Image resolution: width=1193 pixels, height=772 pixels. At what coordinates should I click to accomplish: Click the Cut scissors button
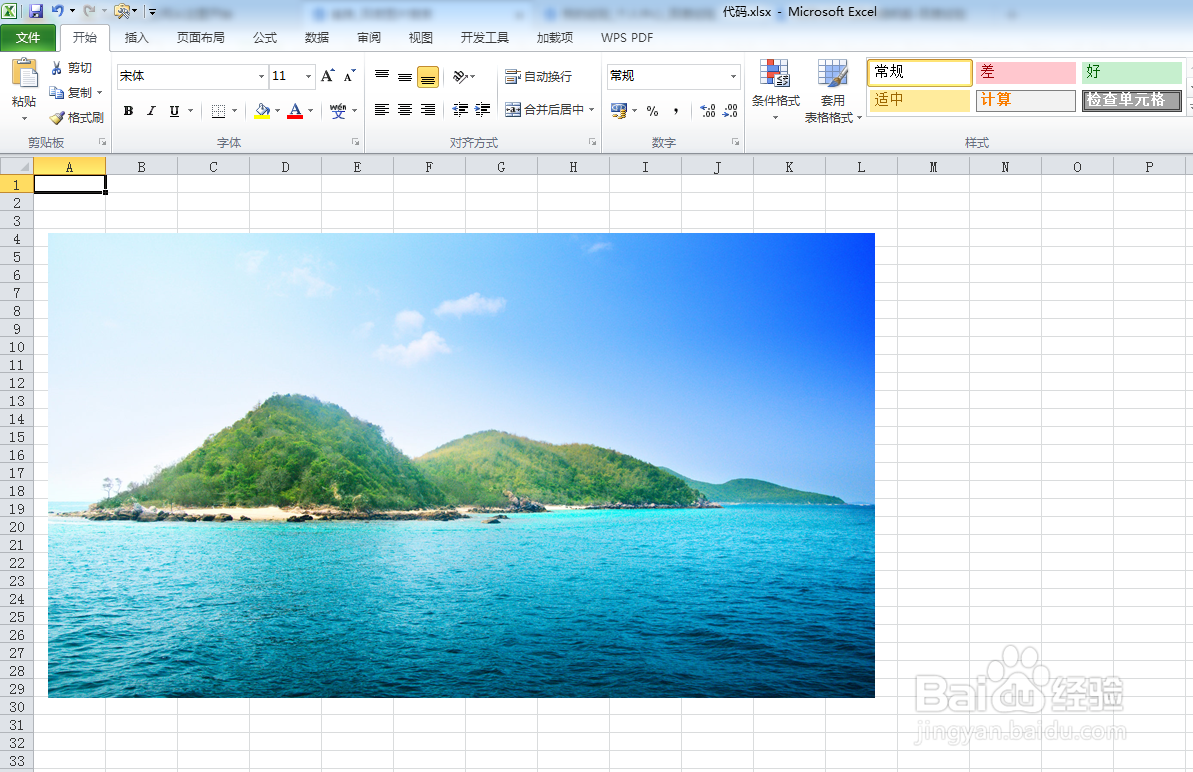[x=72, y=68]
